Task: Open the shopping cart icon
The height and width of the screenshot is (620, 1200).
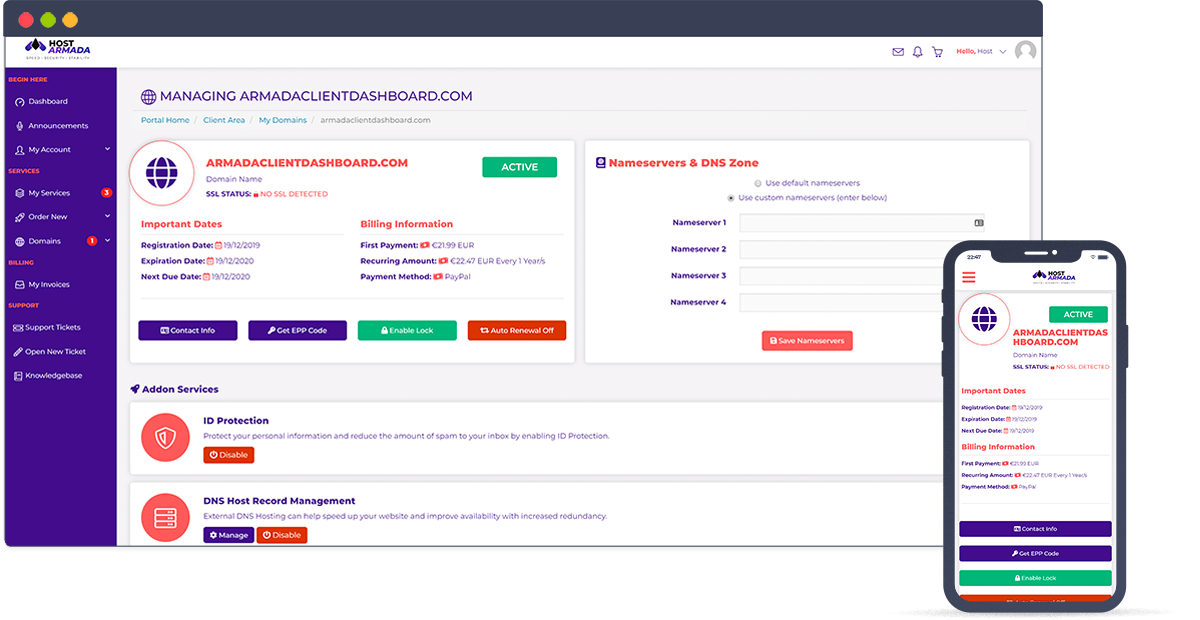Action: (937, 52)
